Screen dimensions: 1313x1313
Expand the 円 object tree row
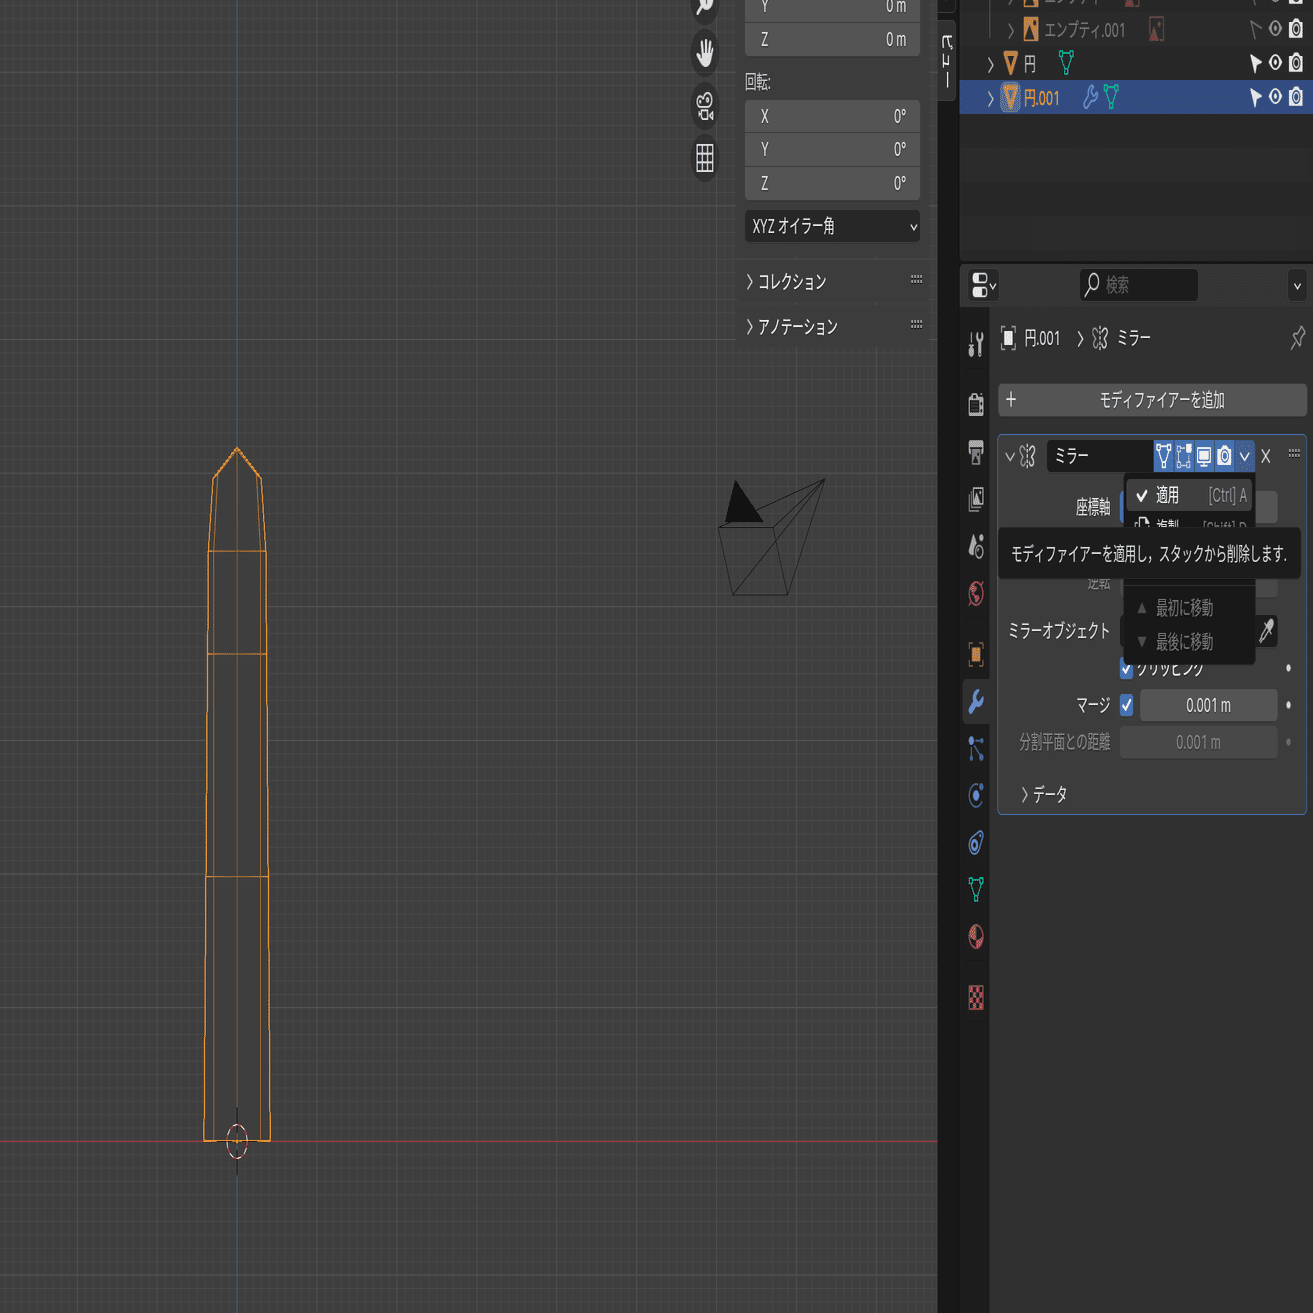point(990,63)
